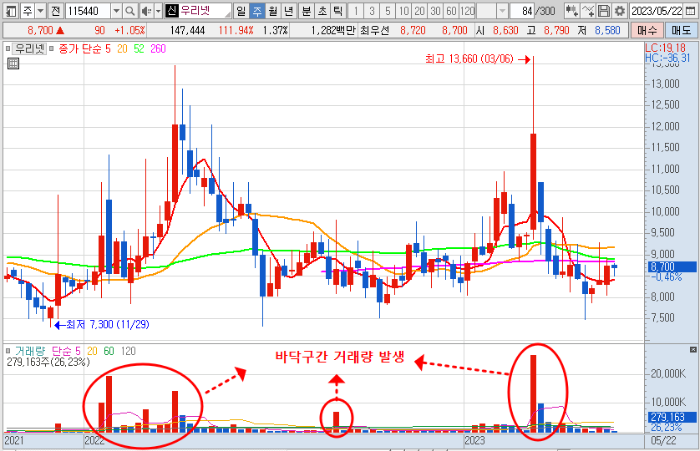Switch to yearly chart (년)

(x=289, y=10)
